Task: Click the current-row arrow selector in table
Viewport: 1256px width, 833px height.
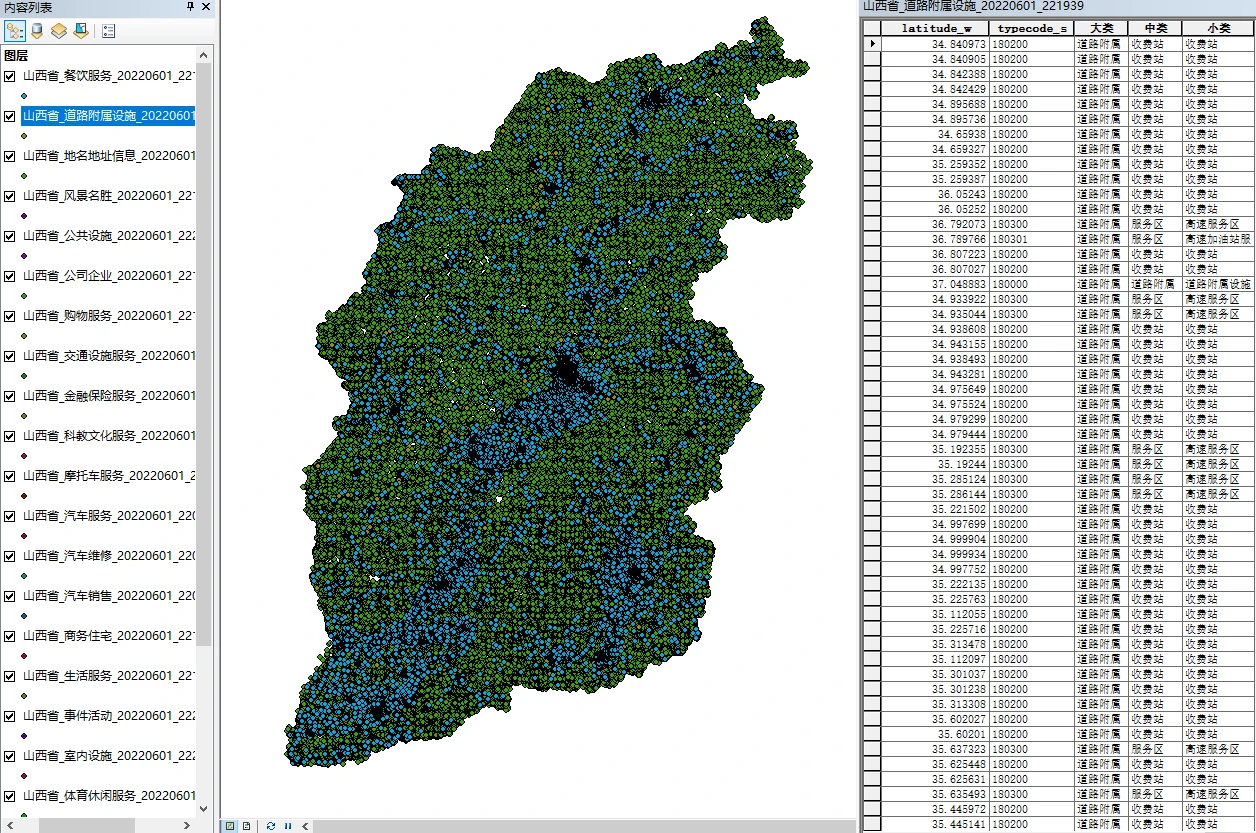Action: pos(871,44)
